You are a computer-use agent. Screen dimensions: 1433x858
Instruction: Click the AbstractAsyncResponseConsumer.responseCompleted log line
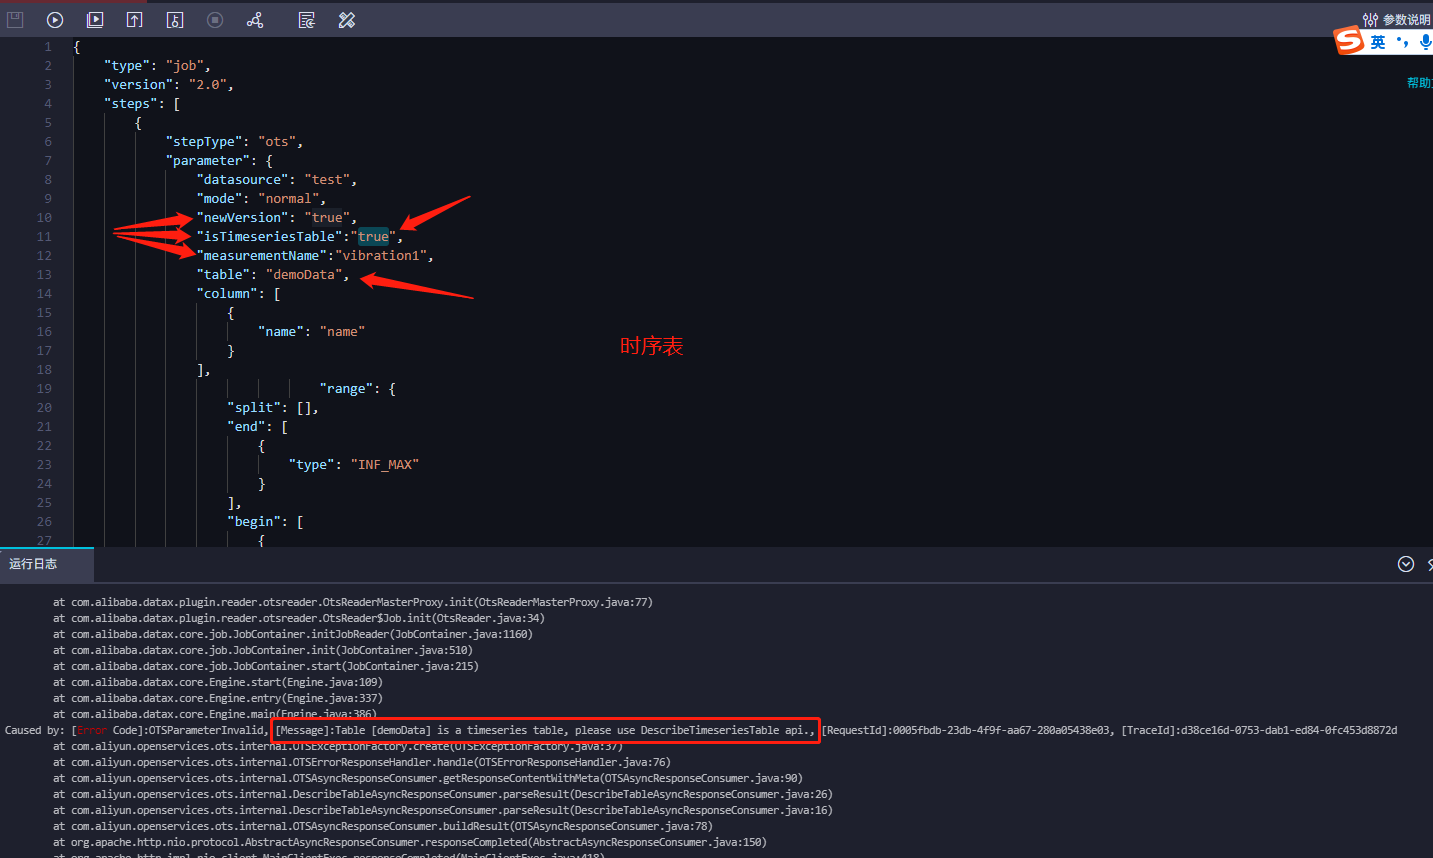pyautogui.click(x=409, y=842)
